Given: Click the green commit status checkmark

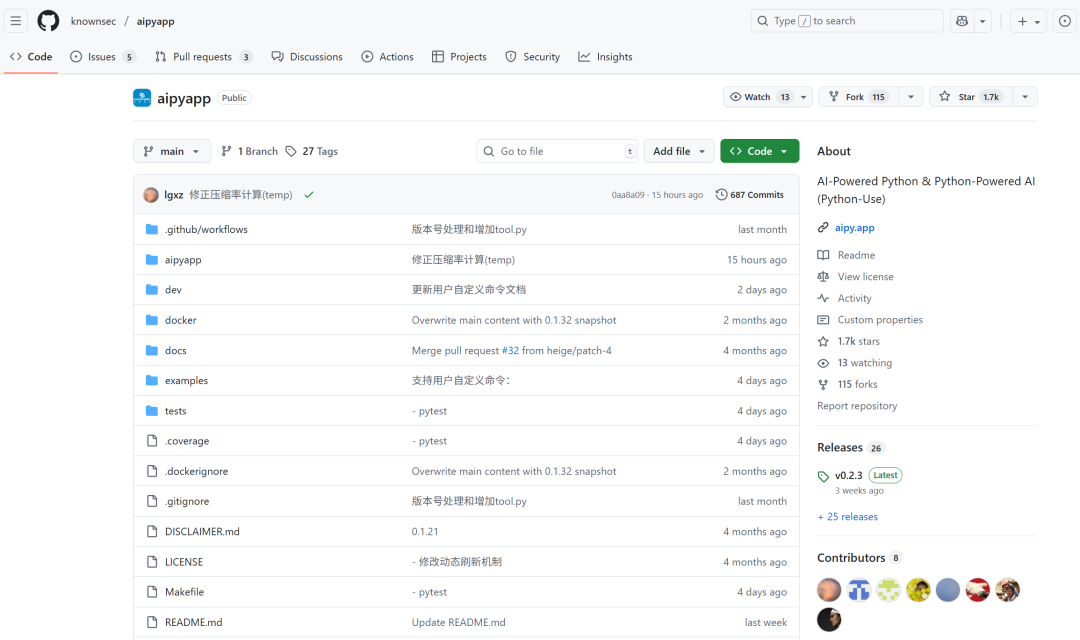Looking at the screenshot, I should [309, 195].
